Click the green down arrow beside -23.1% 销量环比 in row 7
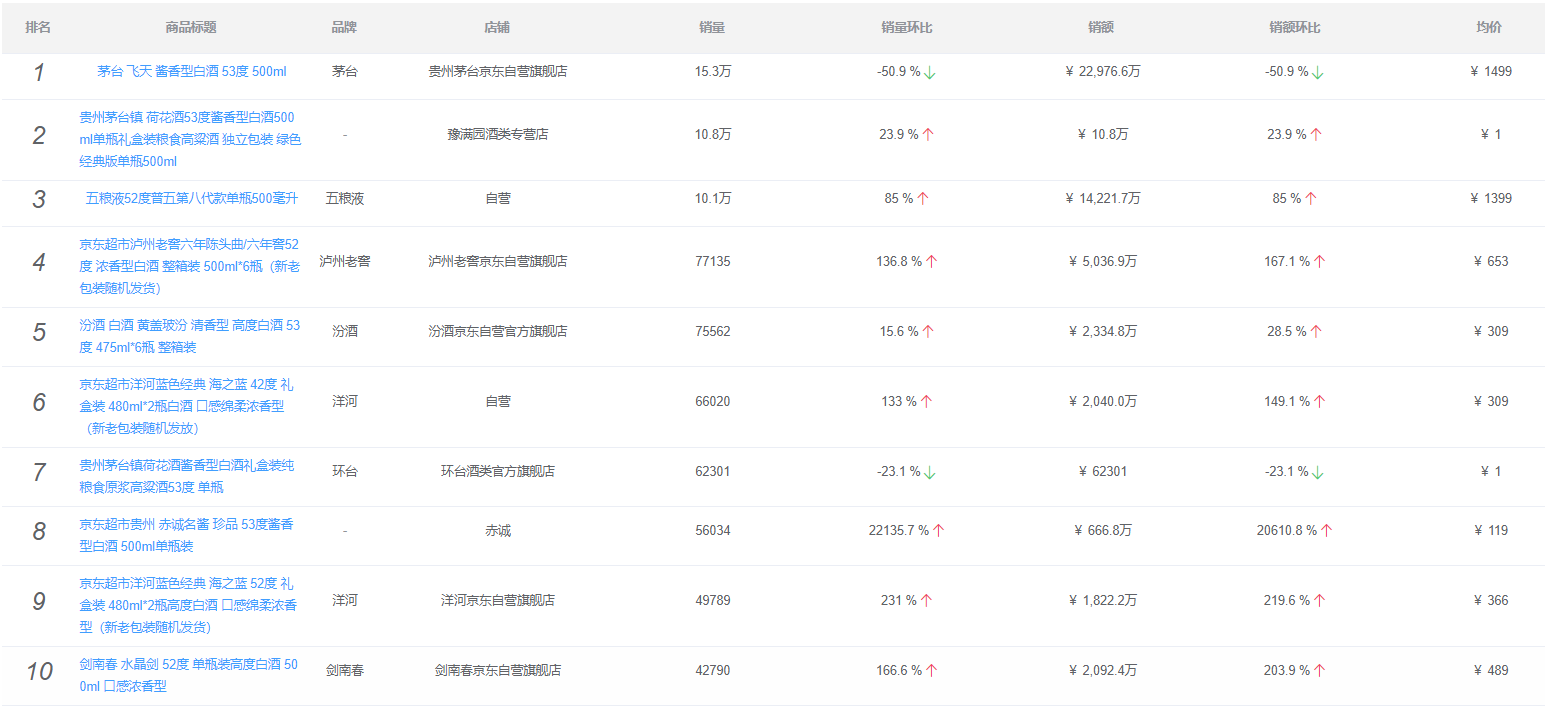The image size is (1545, 708). pos(930,472)
